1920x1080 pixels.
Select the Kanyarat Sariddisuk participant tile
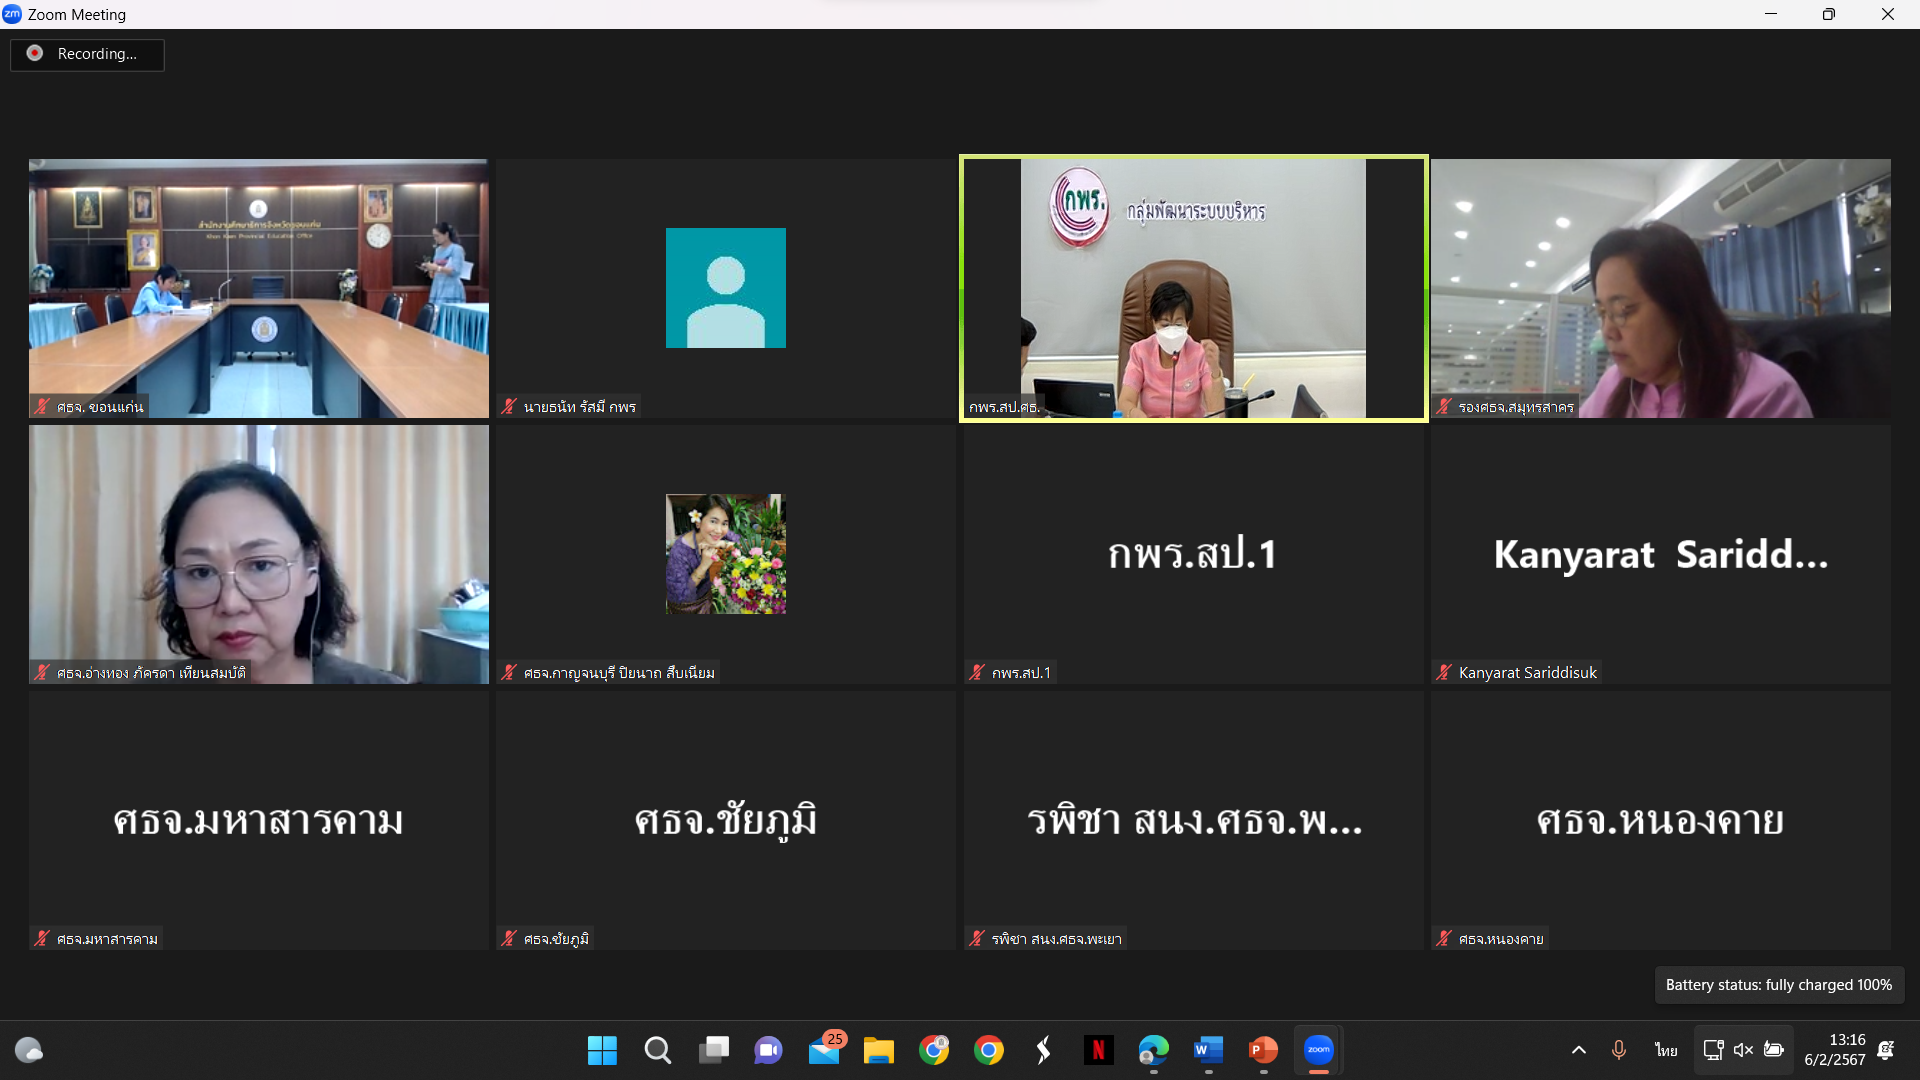coord(1661,554)
